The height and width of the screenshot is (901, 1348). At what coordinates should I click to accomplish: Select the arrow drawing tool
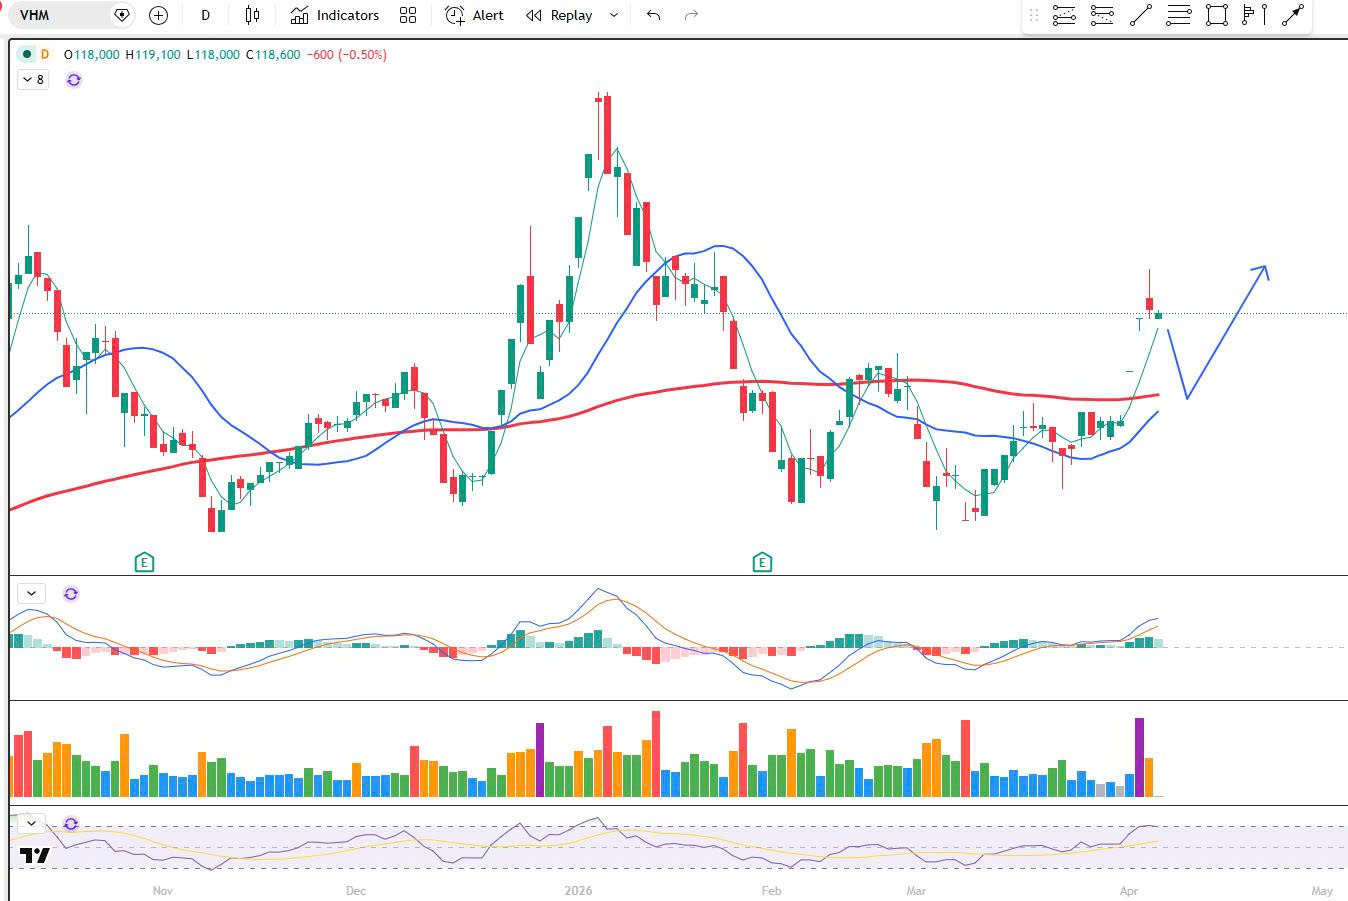point(1292,15)
